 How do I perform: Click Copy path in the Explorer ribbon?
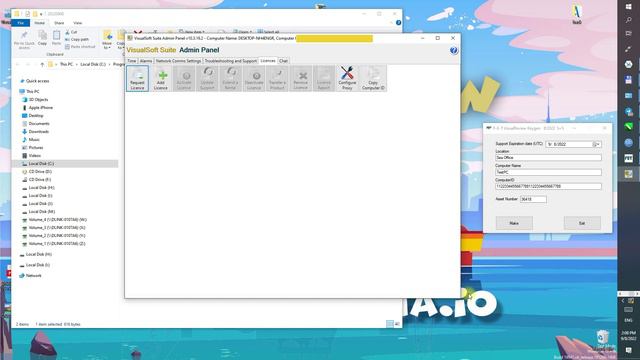[77, 39]
